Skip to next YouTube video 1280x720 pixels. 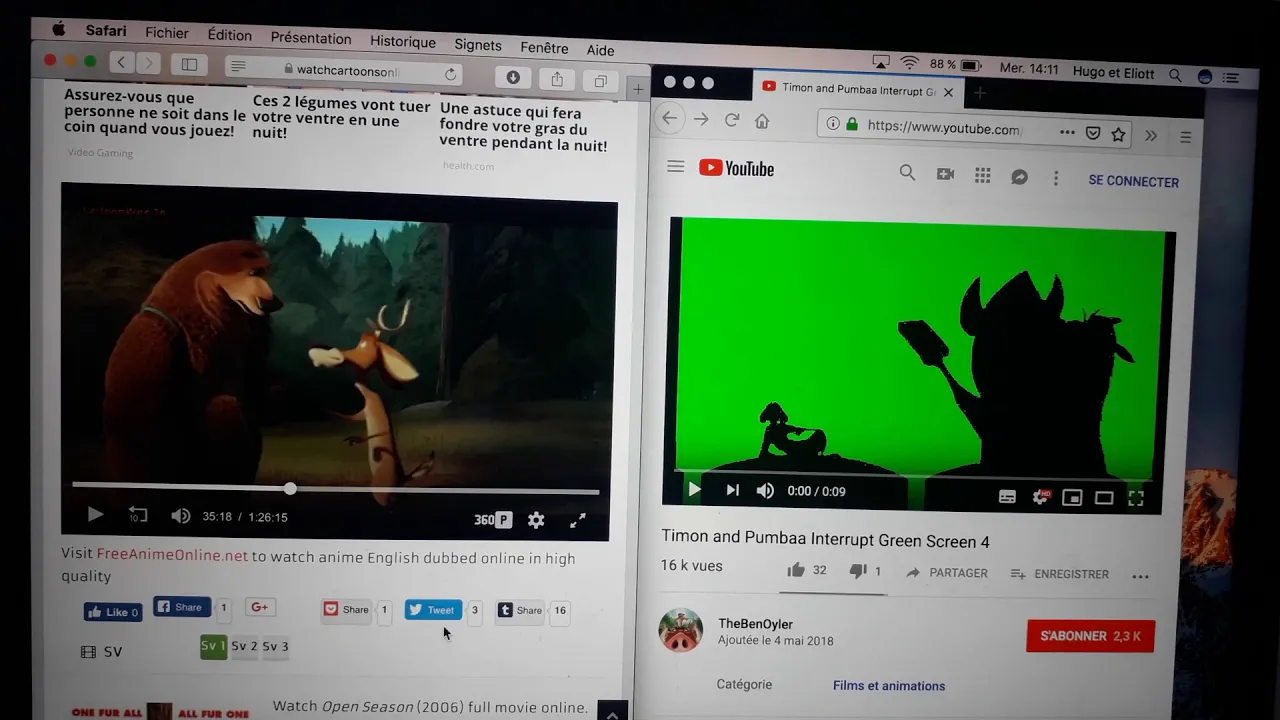pos(732,490)
